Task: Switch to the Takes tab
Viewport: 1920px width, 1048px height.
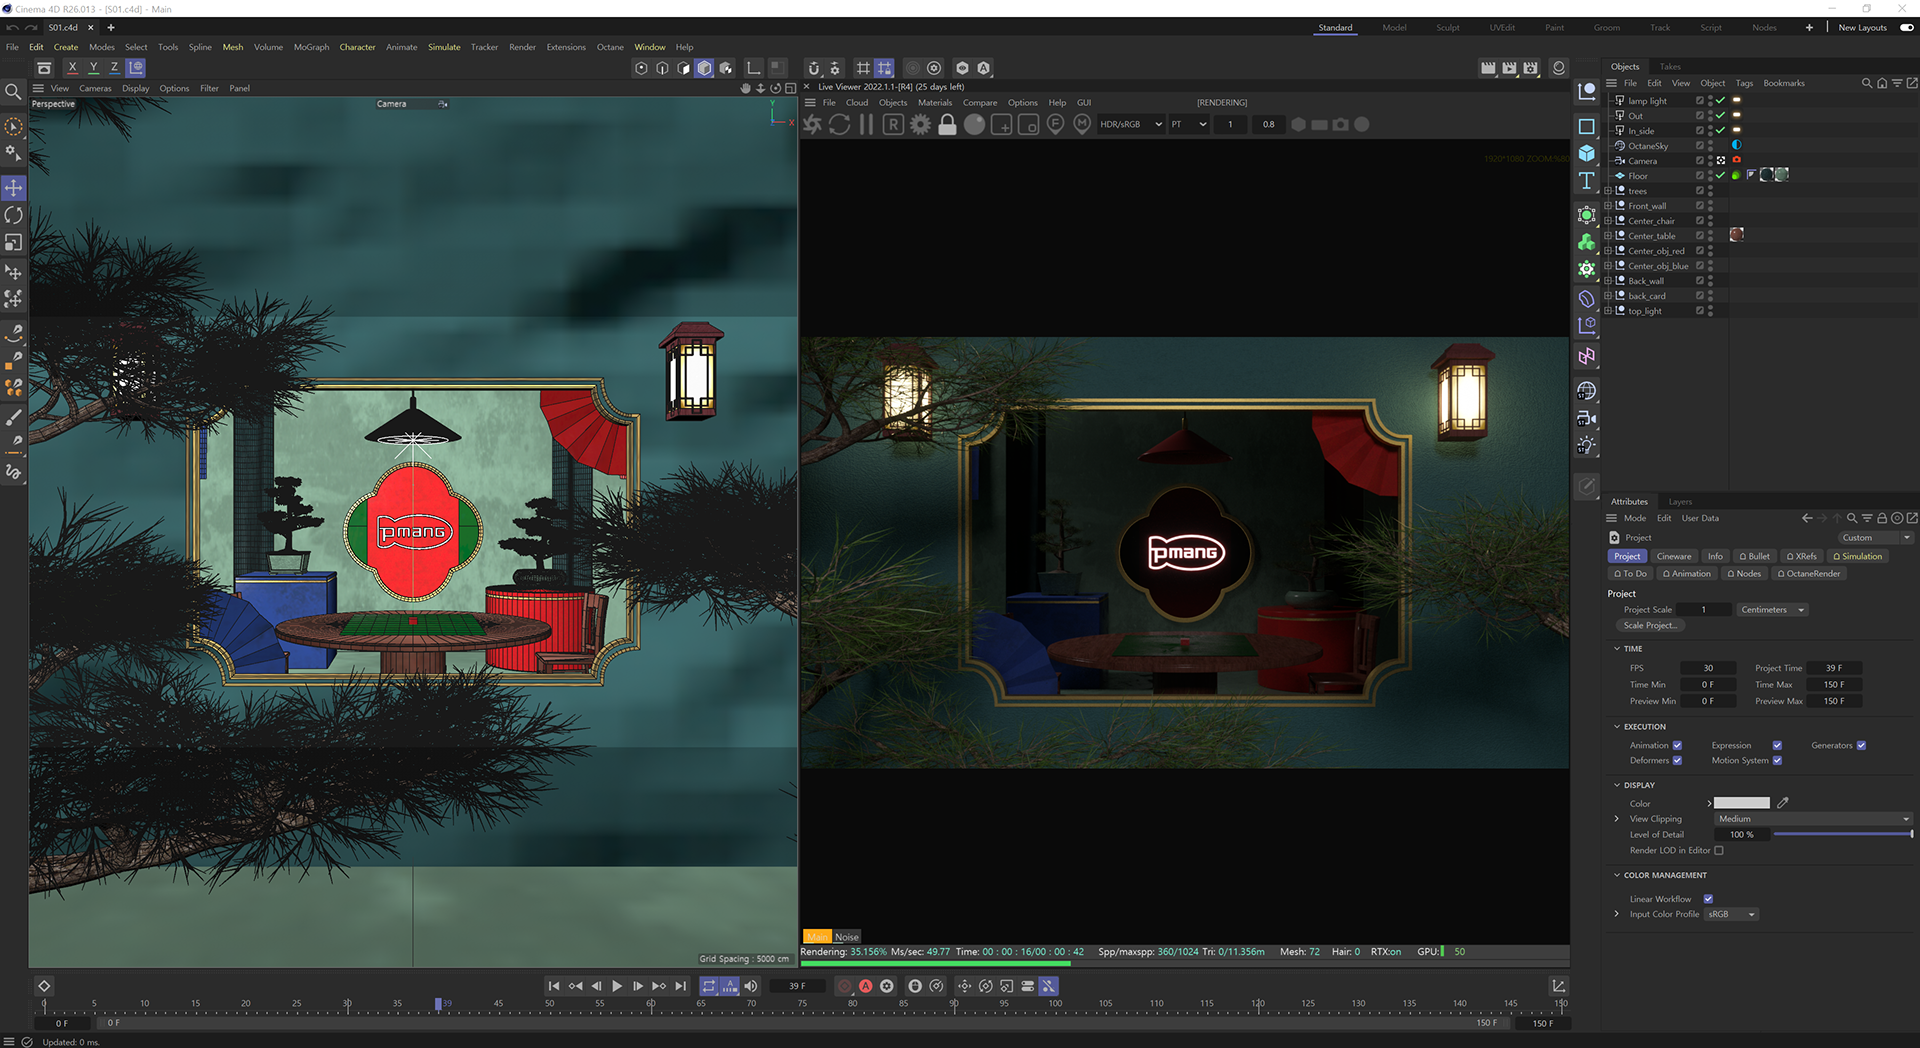Action: coord(1670,67)
